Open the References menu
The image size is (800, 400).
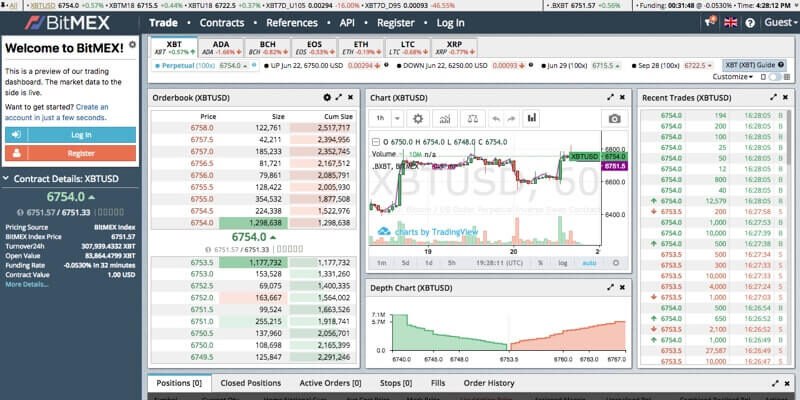coord(292,23)
